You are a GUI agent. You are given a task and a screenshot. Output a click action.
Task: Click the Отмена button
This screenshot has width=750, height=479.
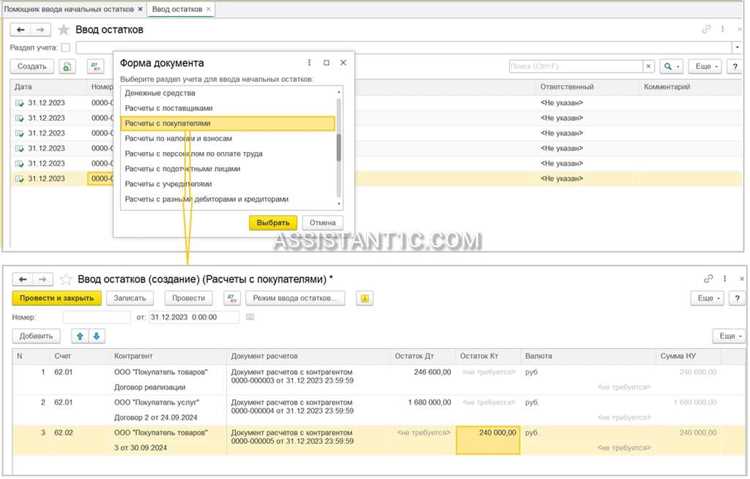tap(322, 223)
